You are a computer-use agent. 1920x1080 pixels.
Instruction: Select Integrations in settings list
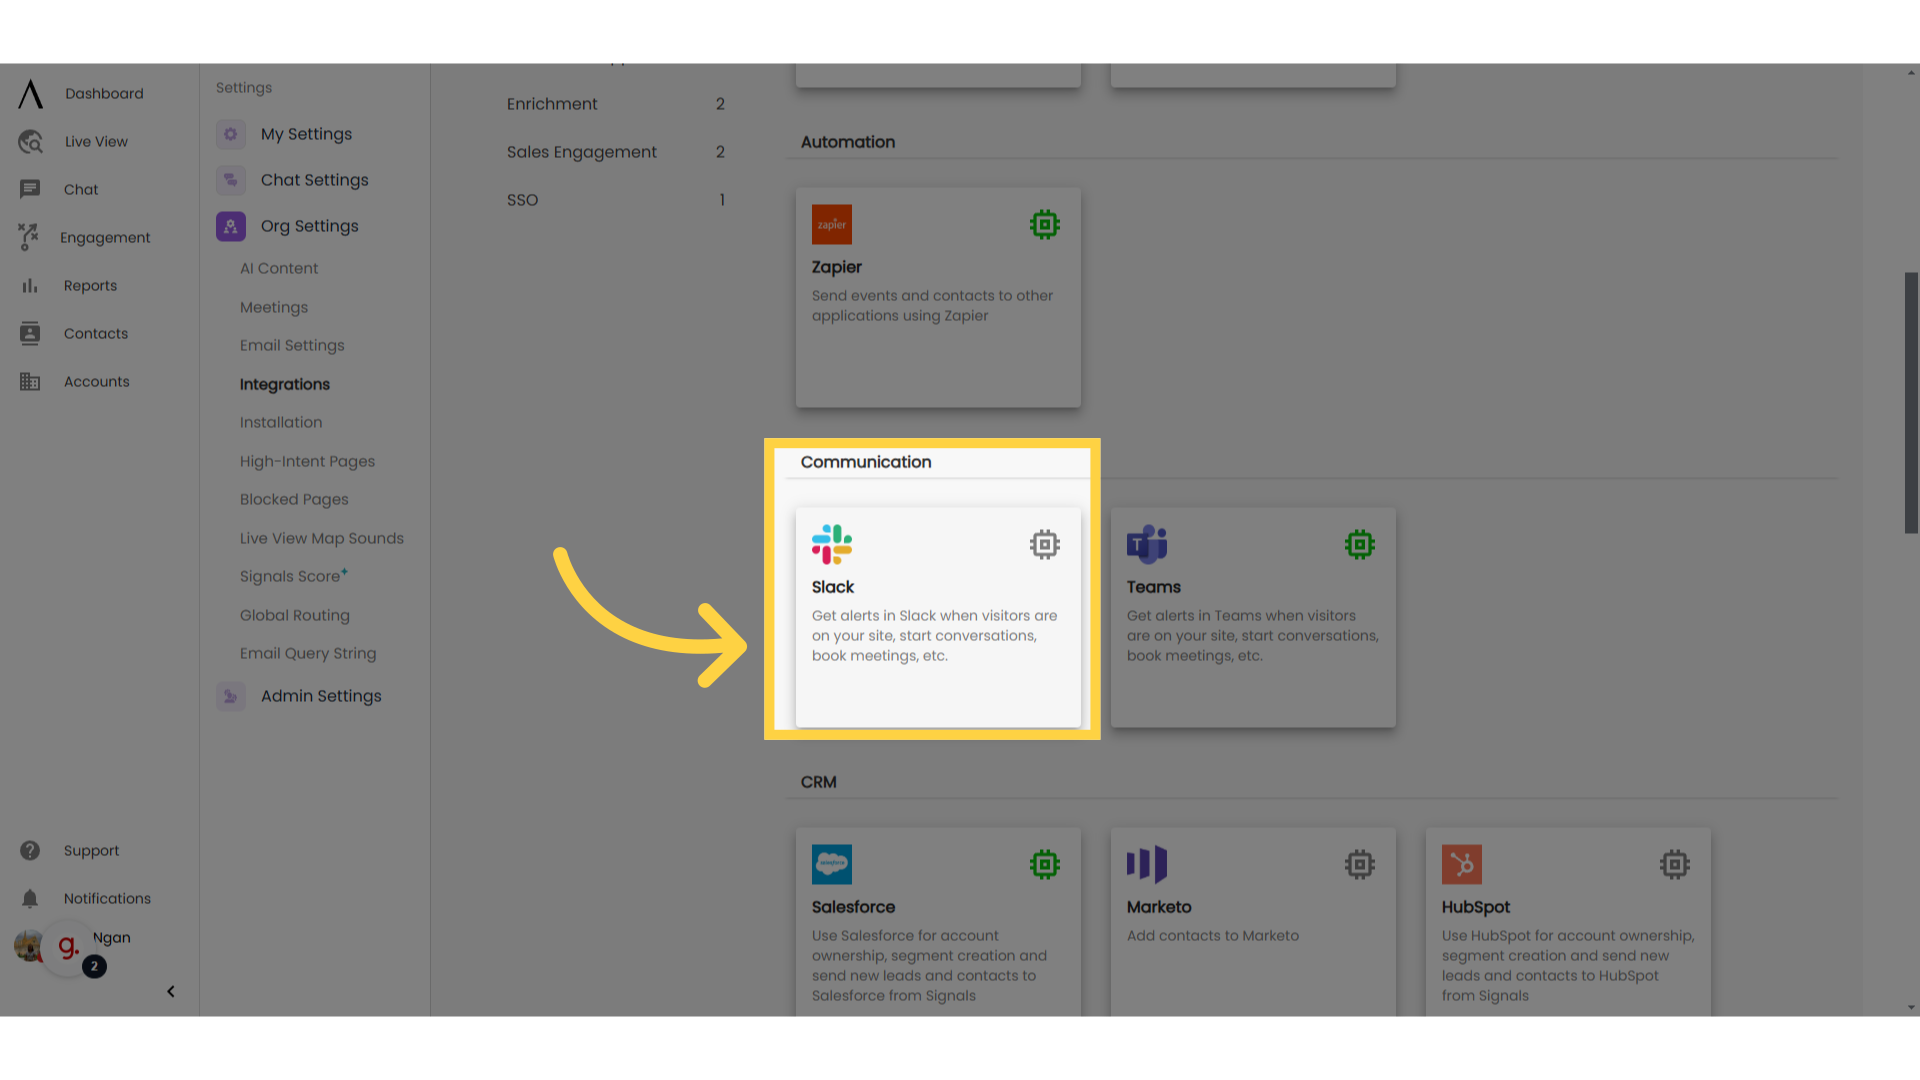click(x=285, y=385)
